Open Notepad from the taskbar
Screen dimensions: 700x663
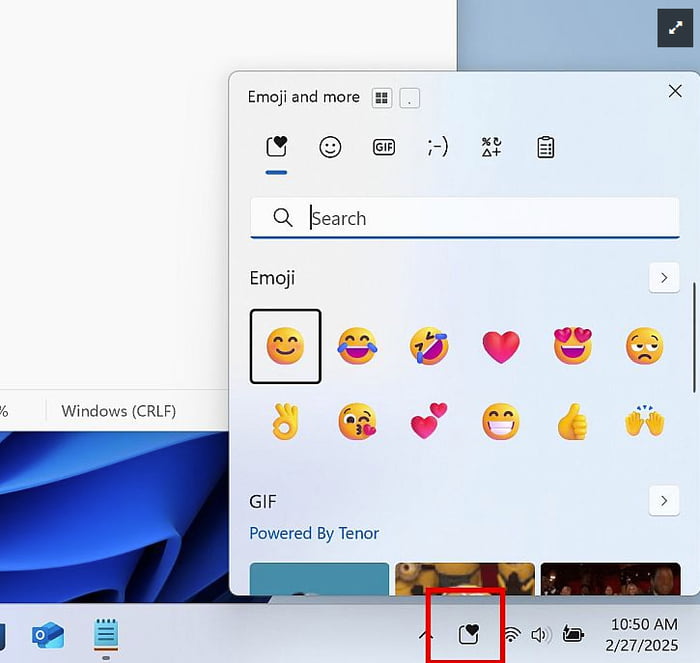106,635
